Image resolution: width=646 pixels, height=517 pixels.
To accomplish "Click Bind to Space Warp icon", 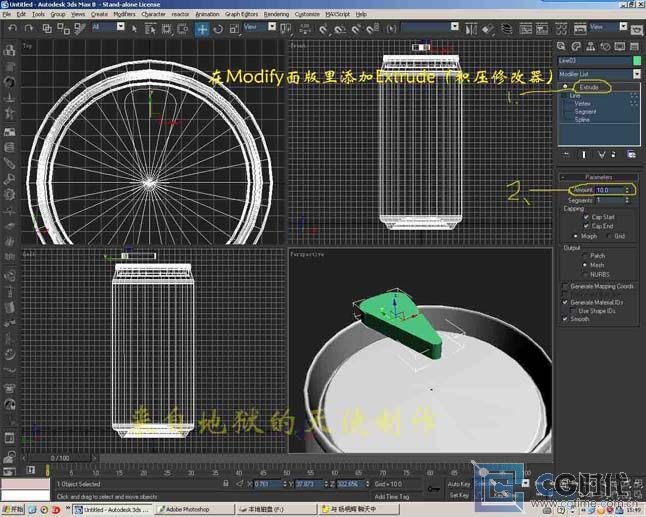I will (80, 28).
